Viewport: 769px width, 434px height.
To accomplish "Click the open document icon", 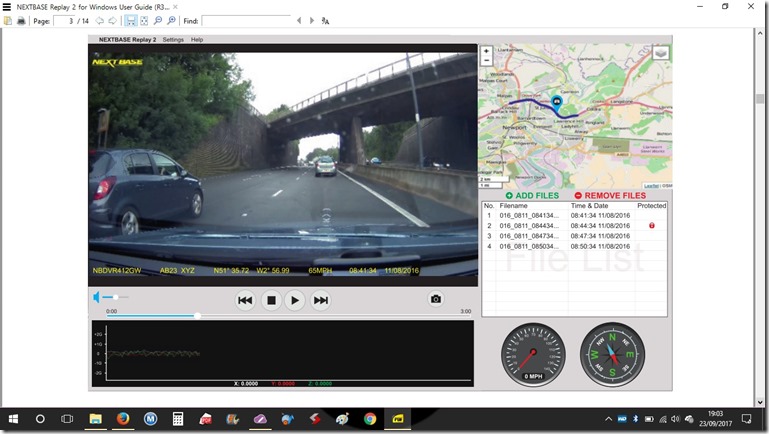I will point(8,21).
